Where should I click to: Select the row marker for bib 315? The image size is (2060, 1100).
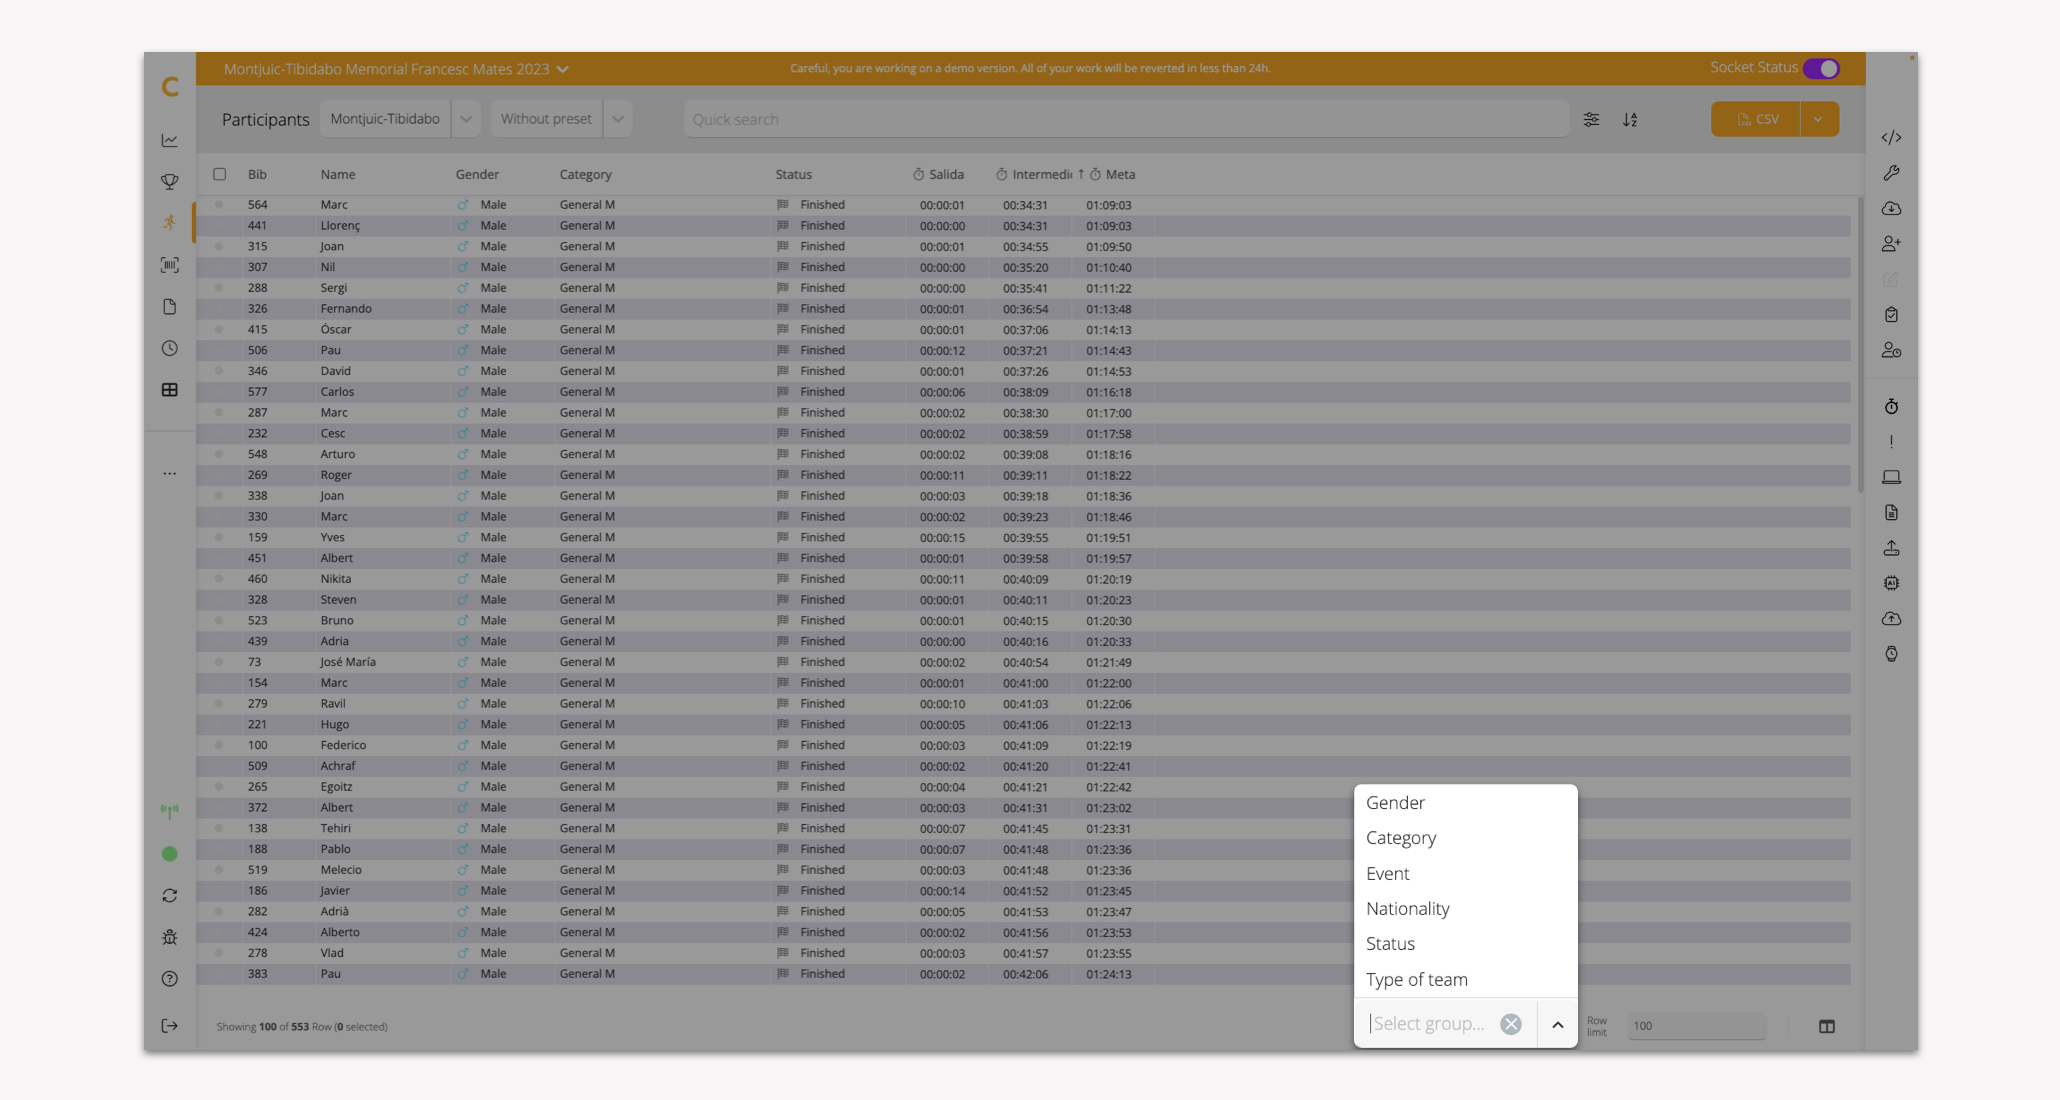219,246
